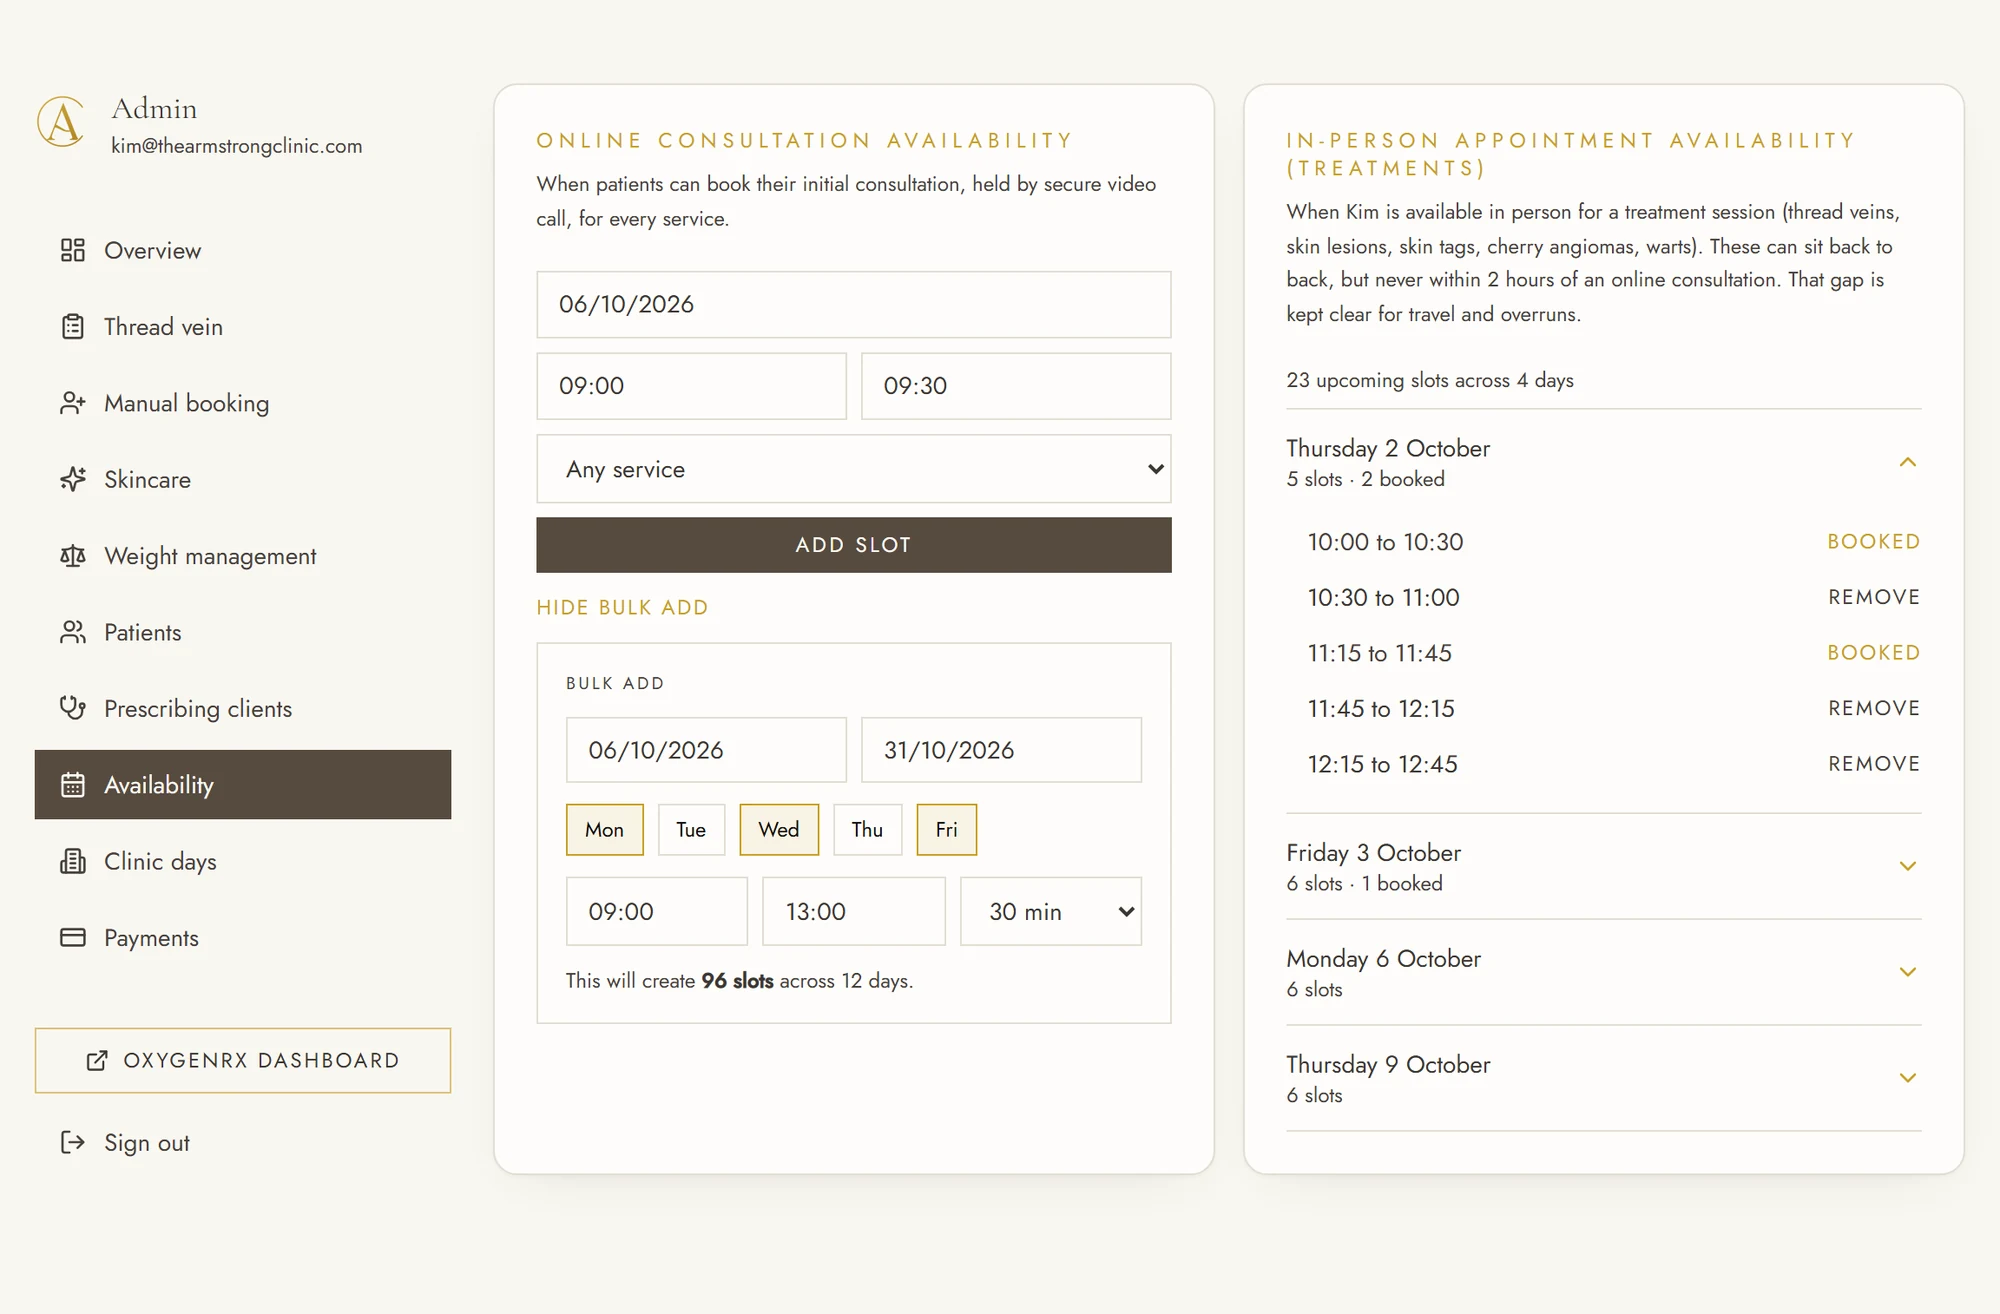Toggle the Mon day chip
The height and width of the screenshot is (1314, 2000).
(x=605, y=829)
